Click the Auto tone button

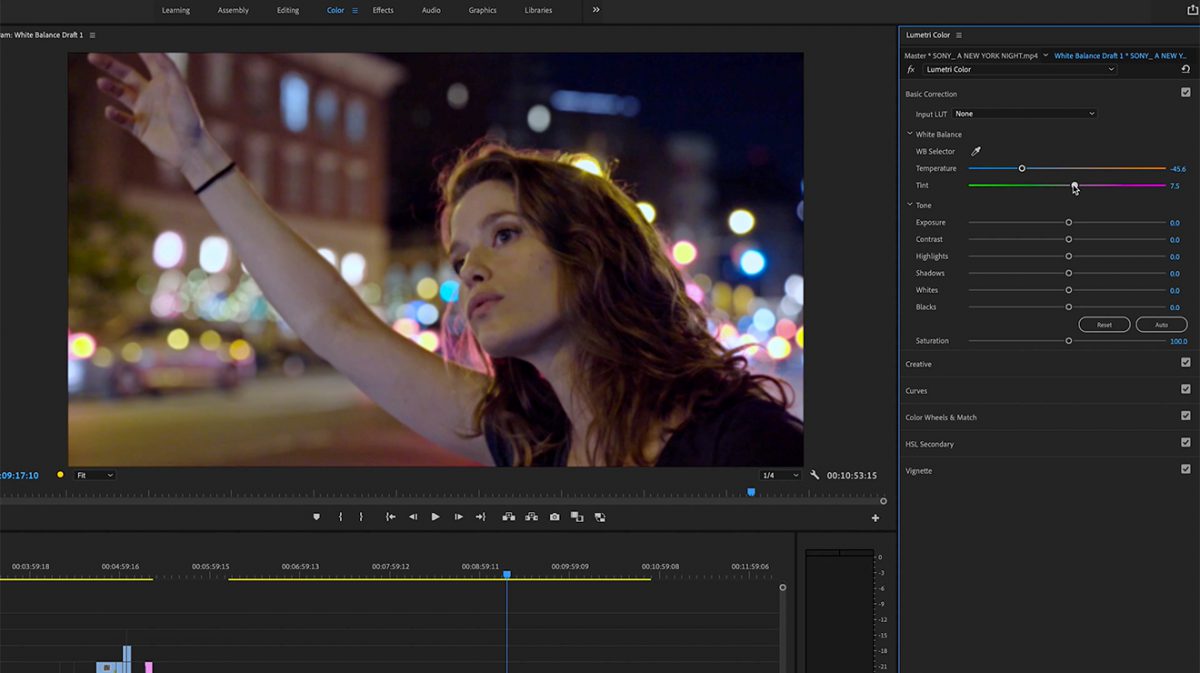tap(1160, 324)
